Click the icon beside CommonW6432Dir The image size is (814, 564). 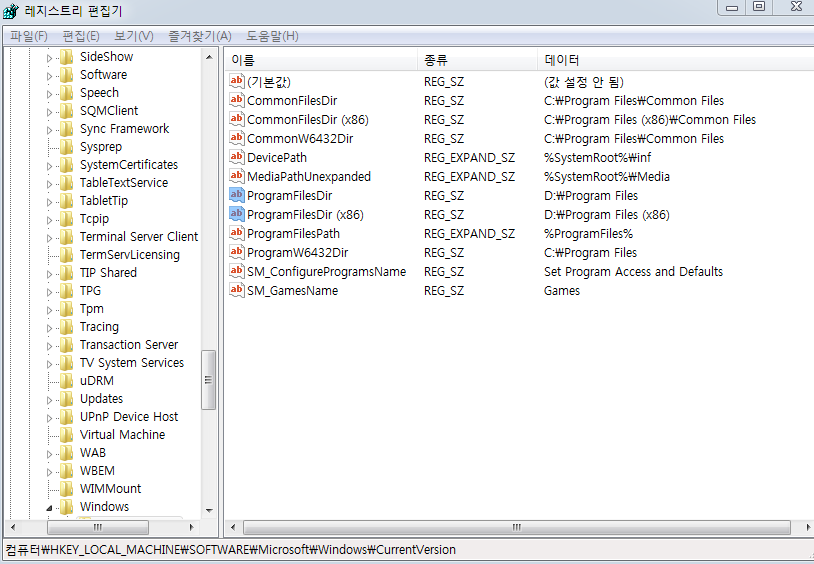(236, 138)
